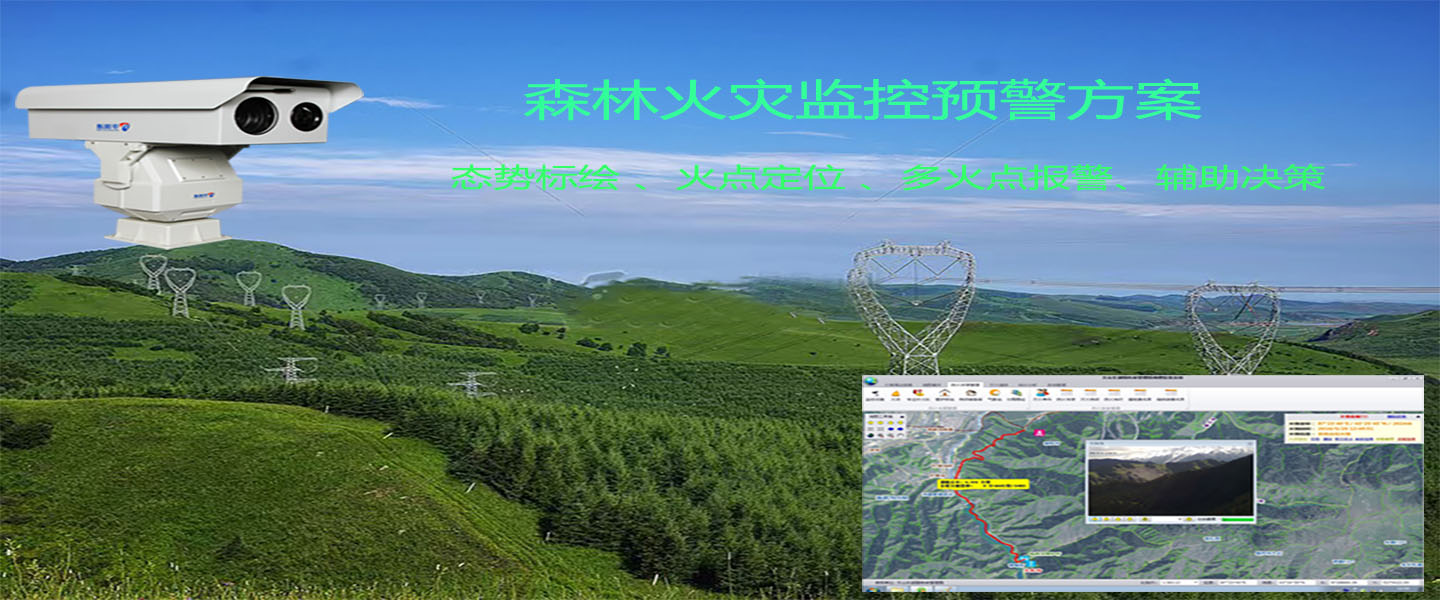Switch to the active monitoring ribbon tab
Screen dimensions: 1440x600
click(966, 384)
